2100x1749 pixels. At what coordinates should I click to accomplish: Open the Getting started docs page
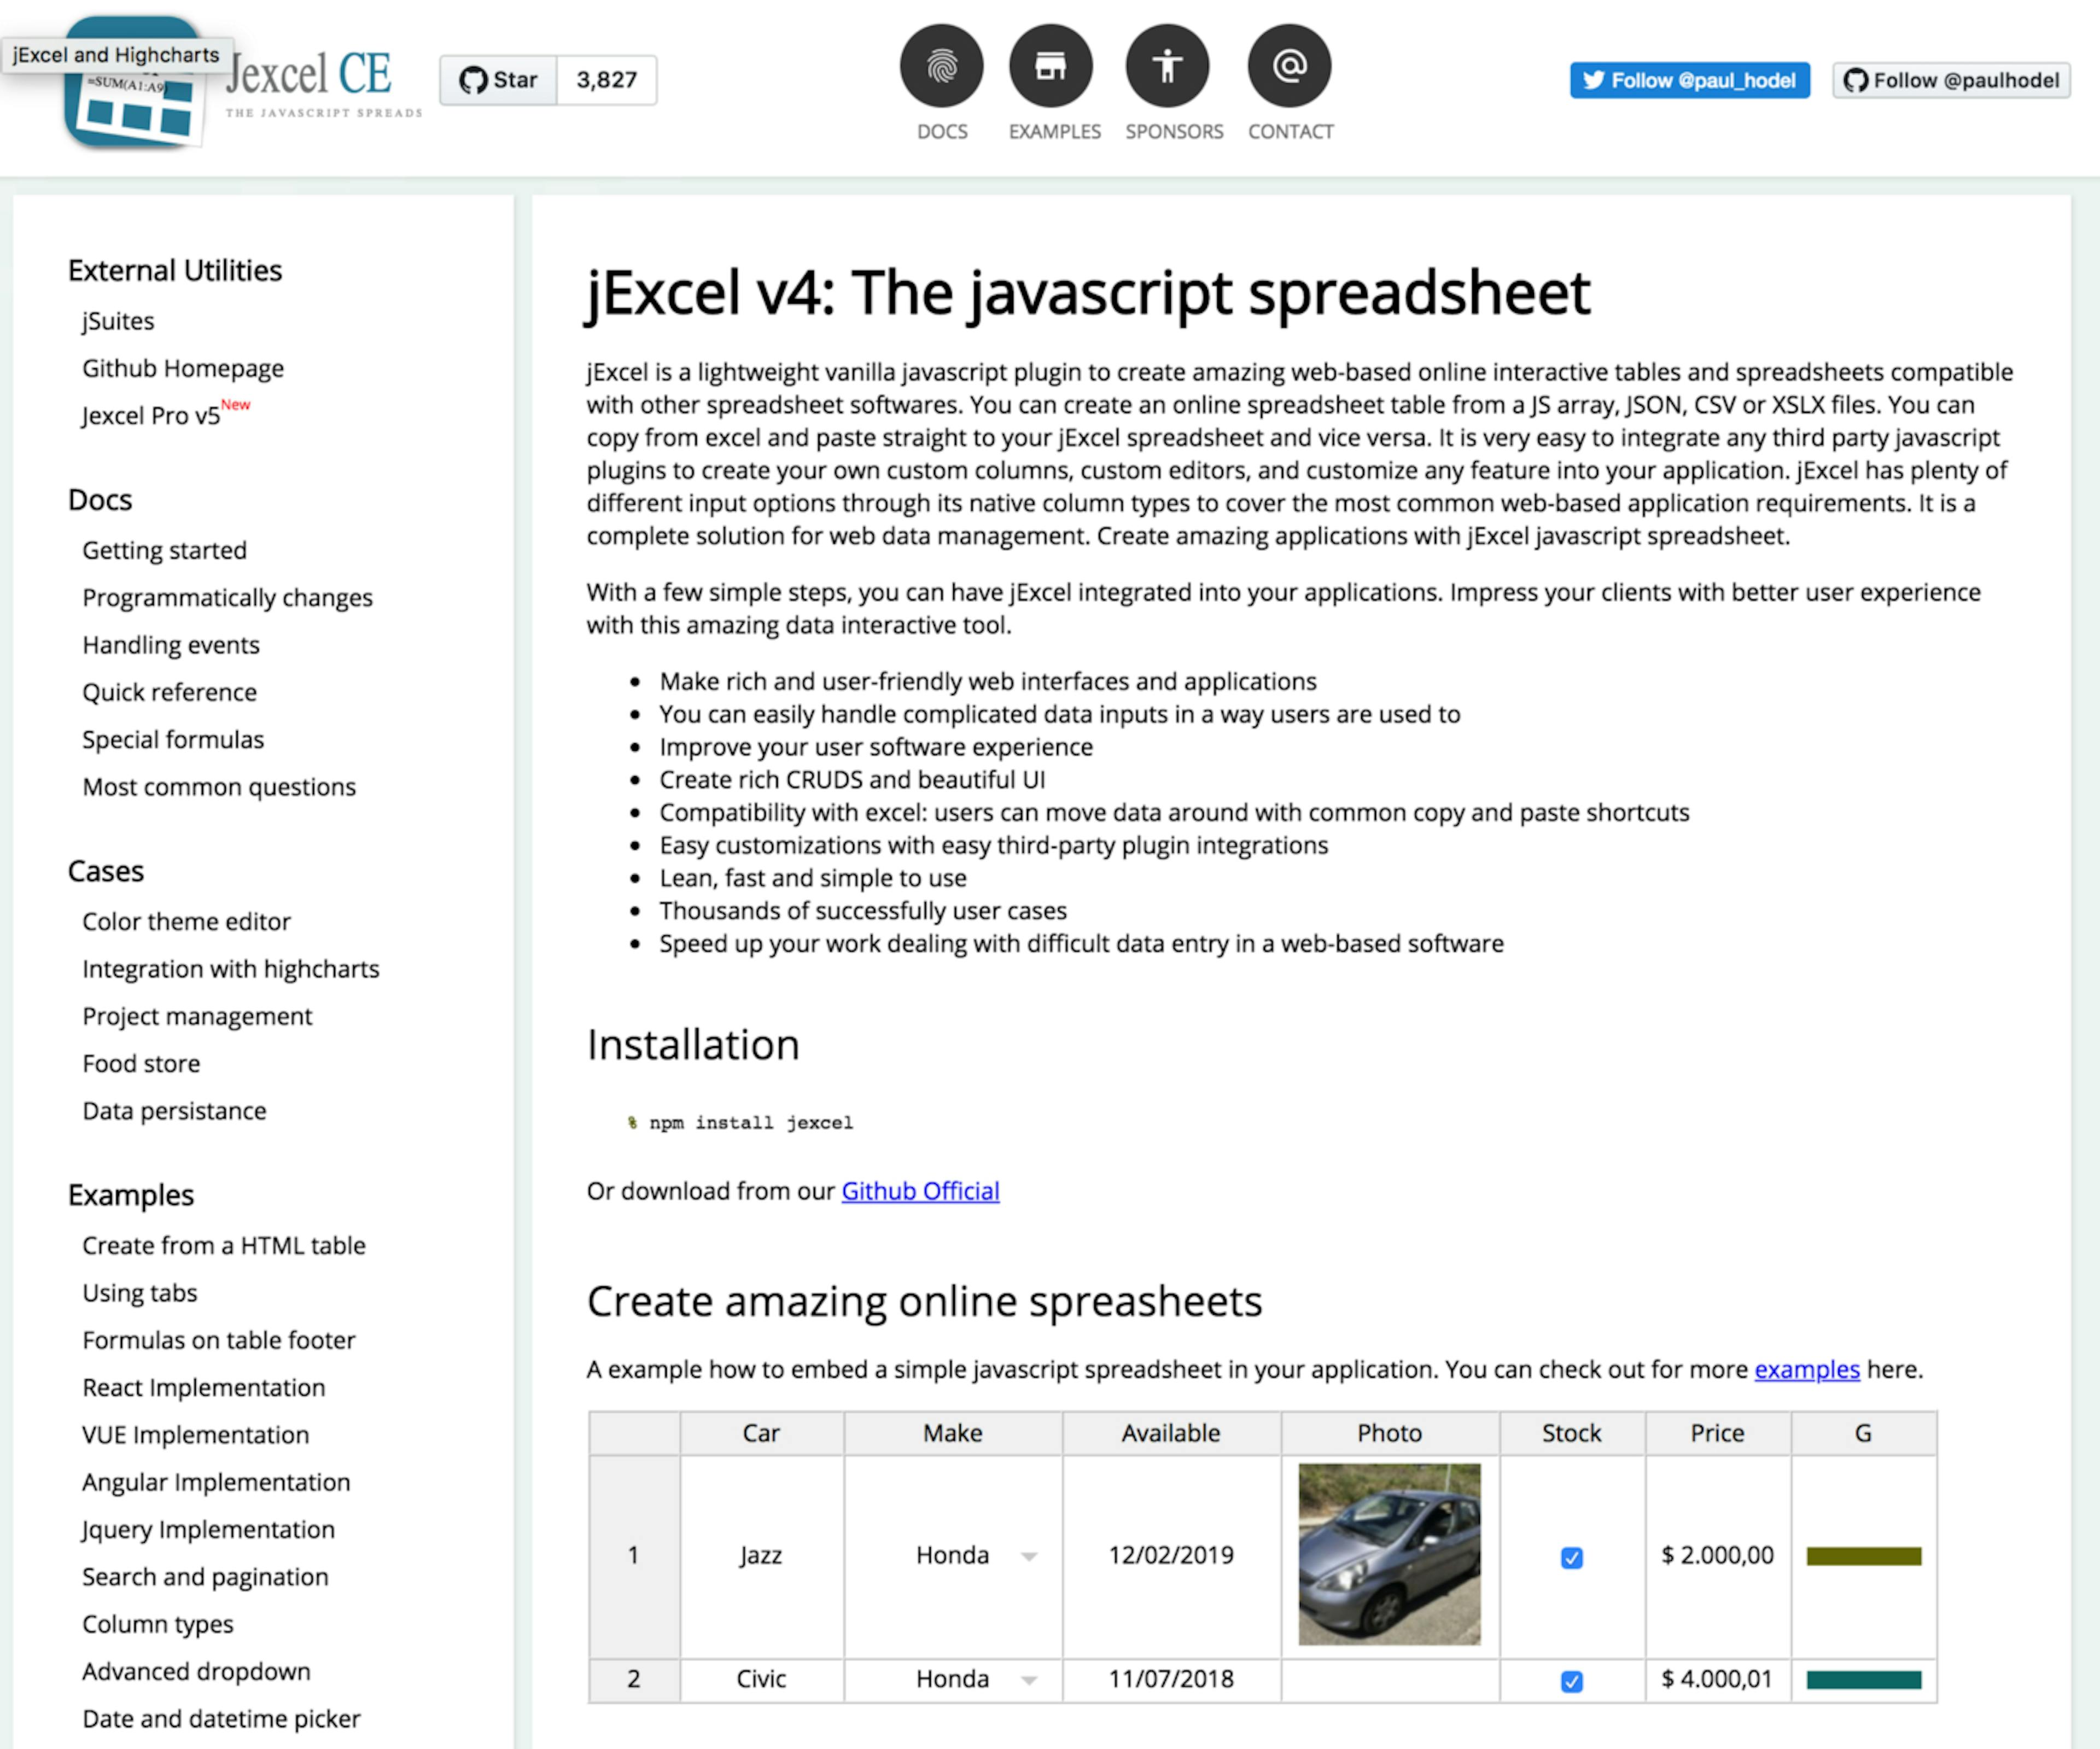[x=164, y=550]
